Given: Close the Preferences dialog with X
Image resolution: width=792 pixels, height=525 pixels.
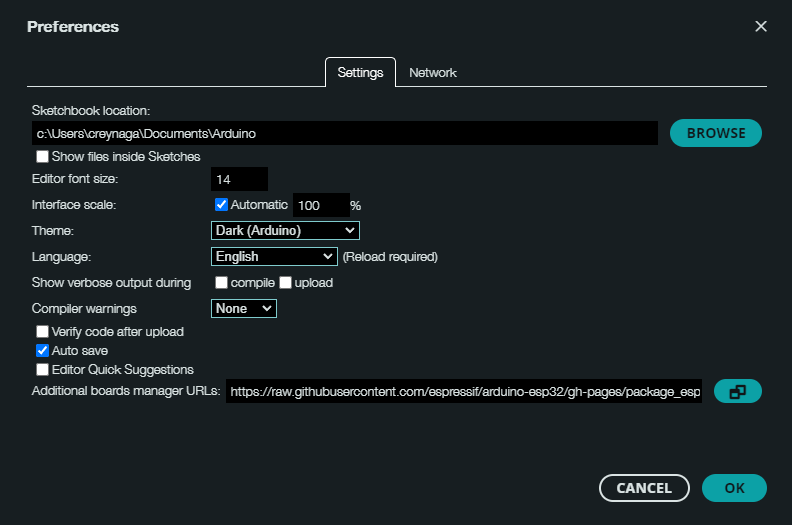Looking at the screenshot, I should pyautogui.click(x=761, y=26).
